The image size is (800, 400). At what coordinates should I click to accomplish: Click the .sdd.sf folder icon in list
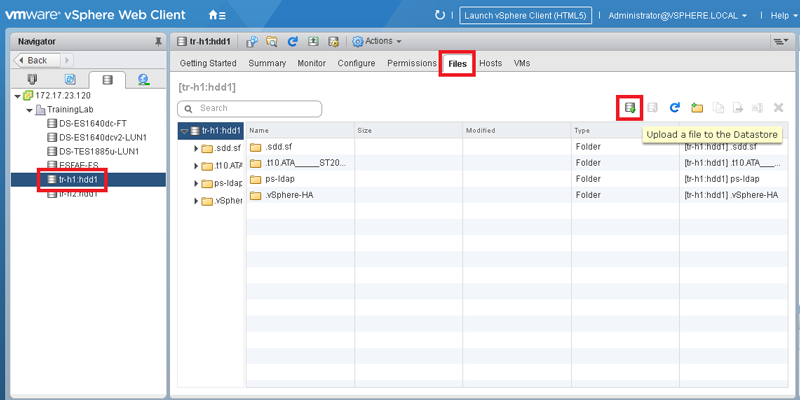(x=256, y=147)
